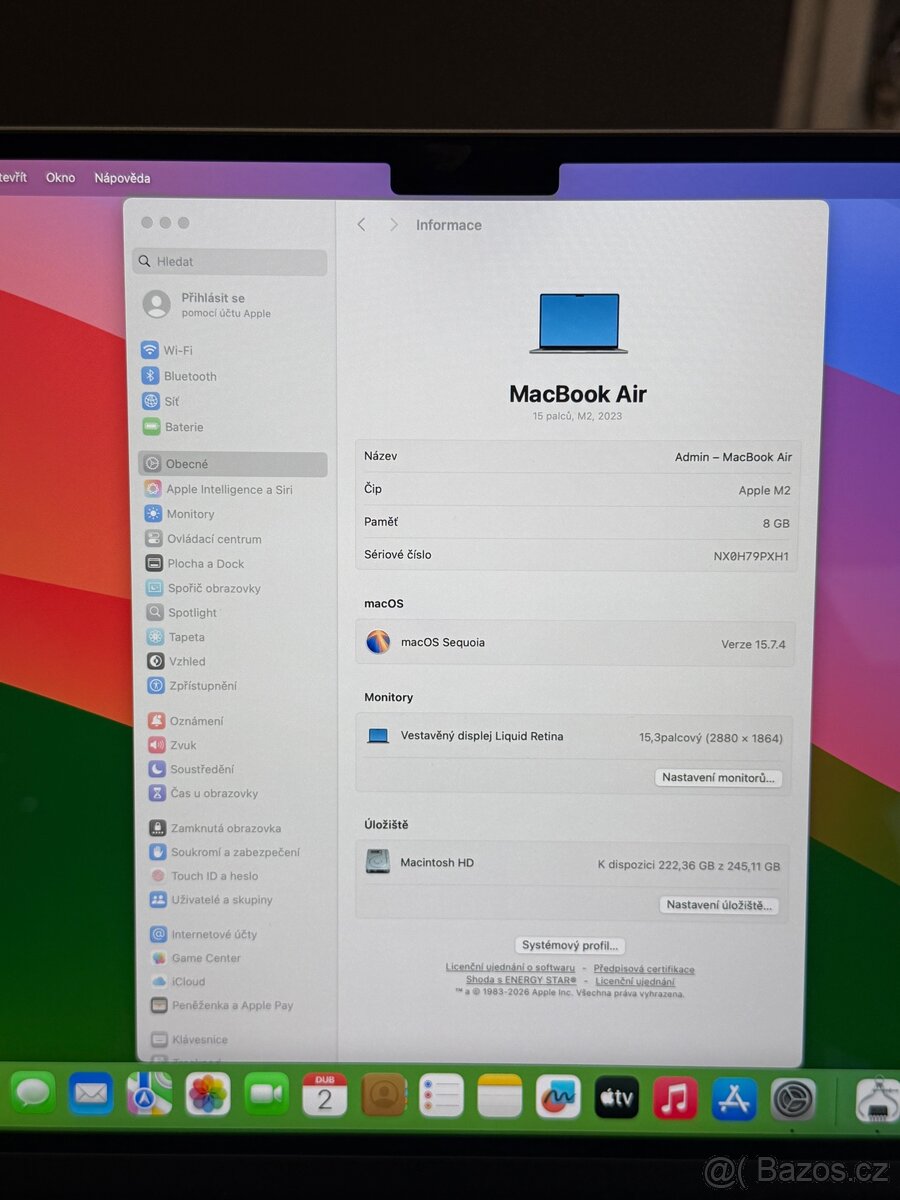Open the Okno menu
Viewport: 900px width, 1200px height.
pyautogui.click(x=60, y=177)
